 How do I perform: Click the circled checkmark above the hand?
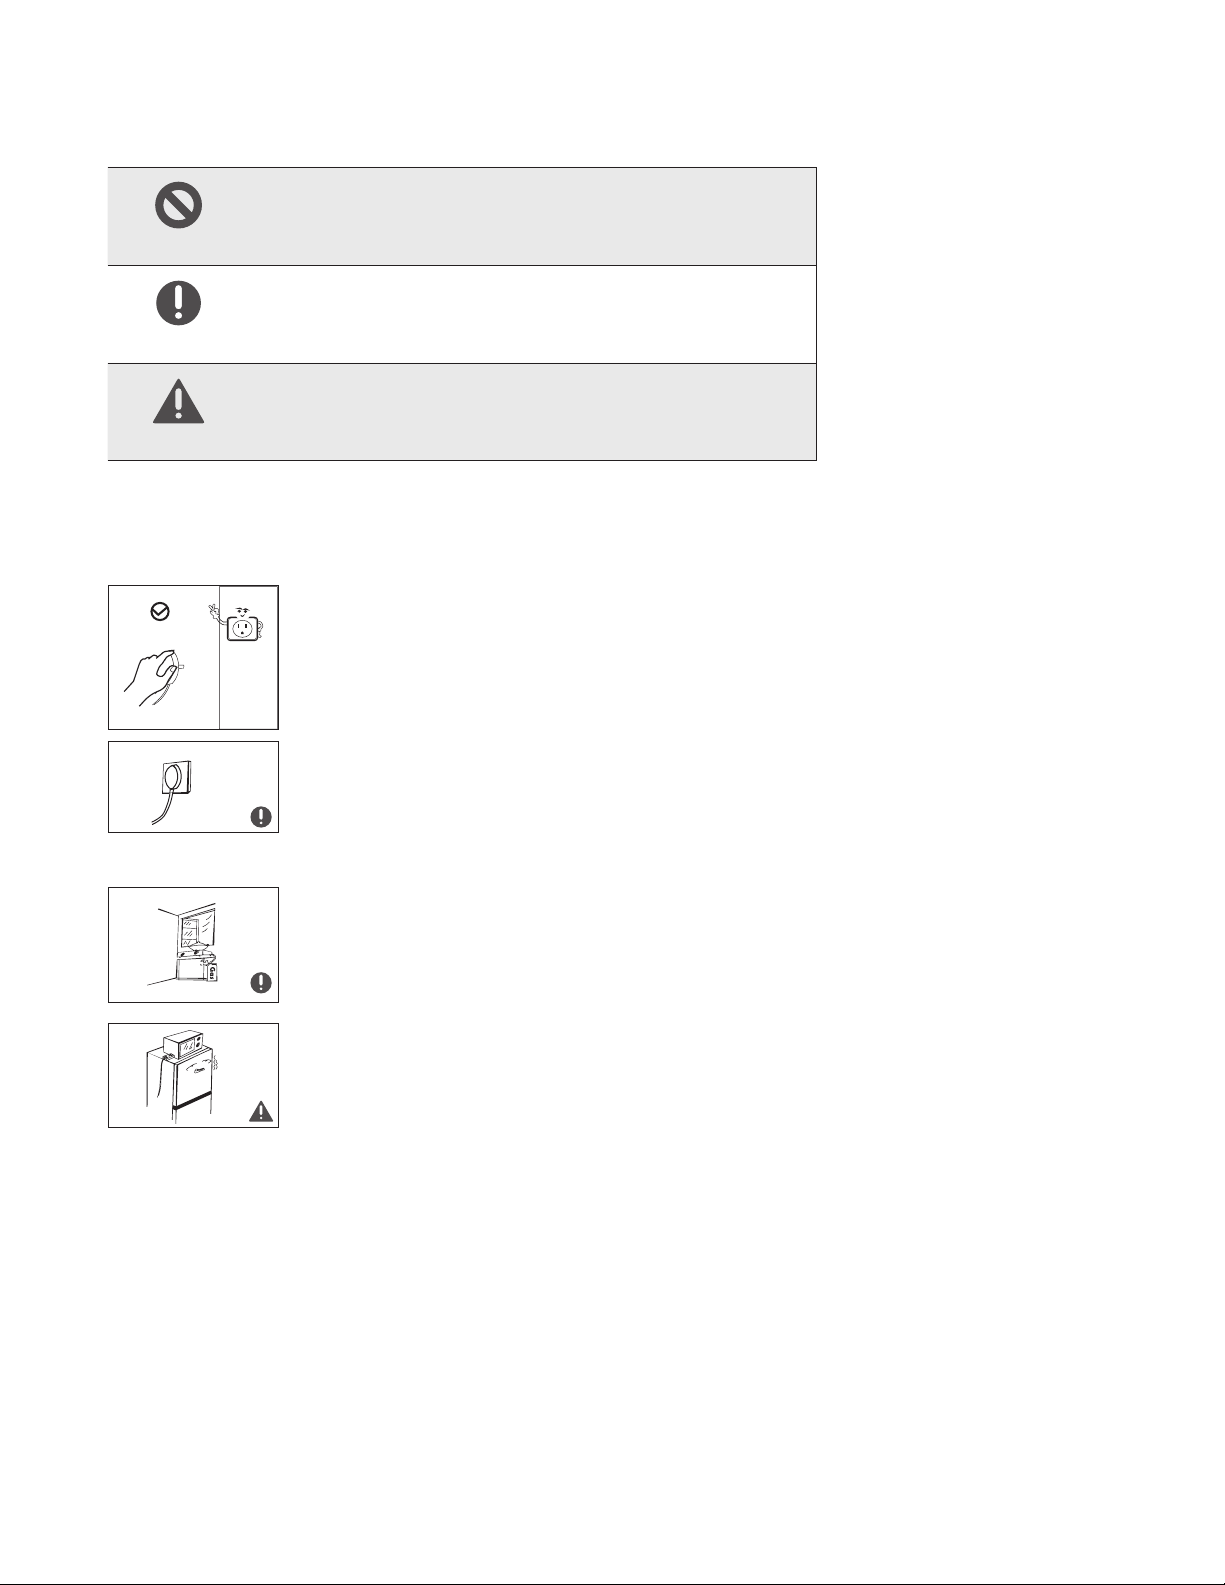[x=160, y=612]
